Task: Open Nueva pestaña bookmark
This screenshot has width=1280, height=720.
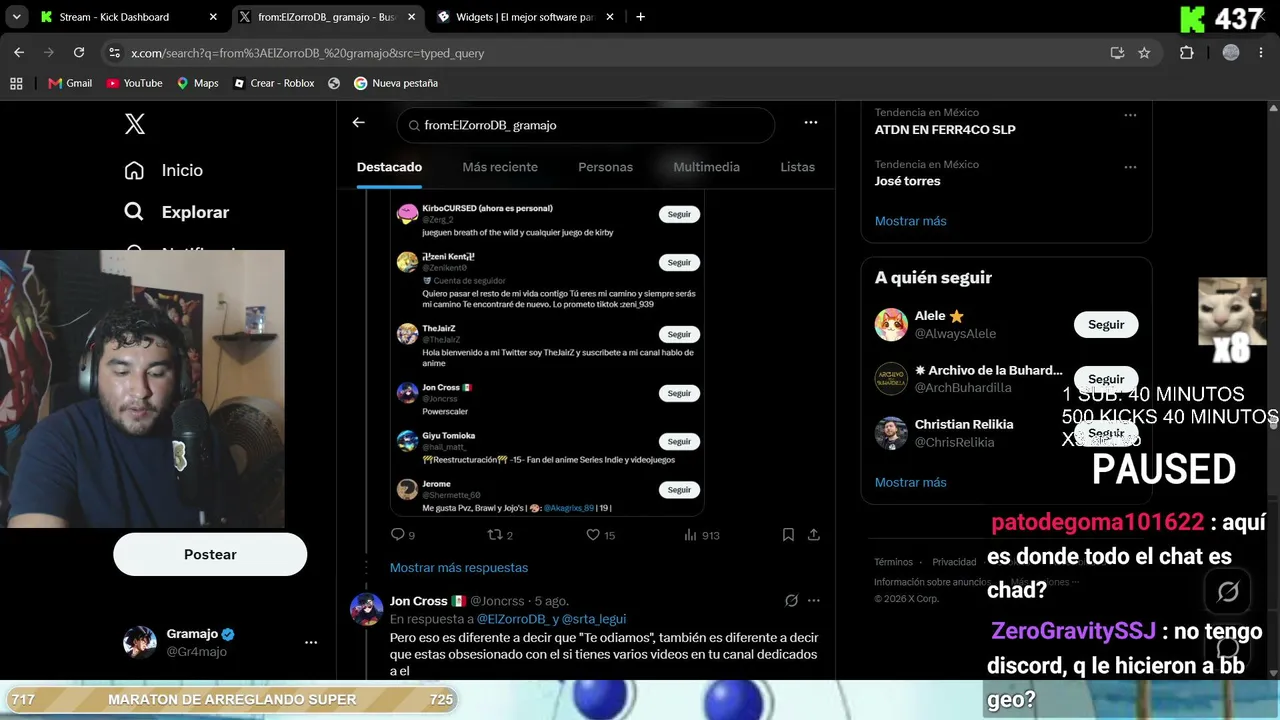Action: click(396, 83)
